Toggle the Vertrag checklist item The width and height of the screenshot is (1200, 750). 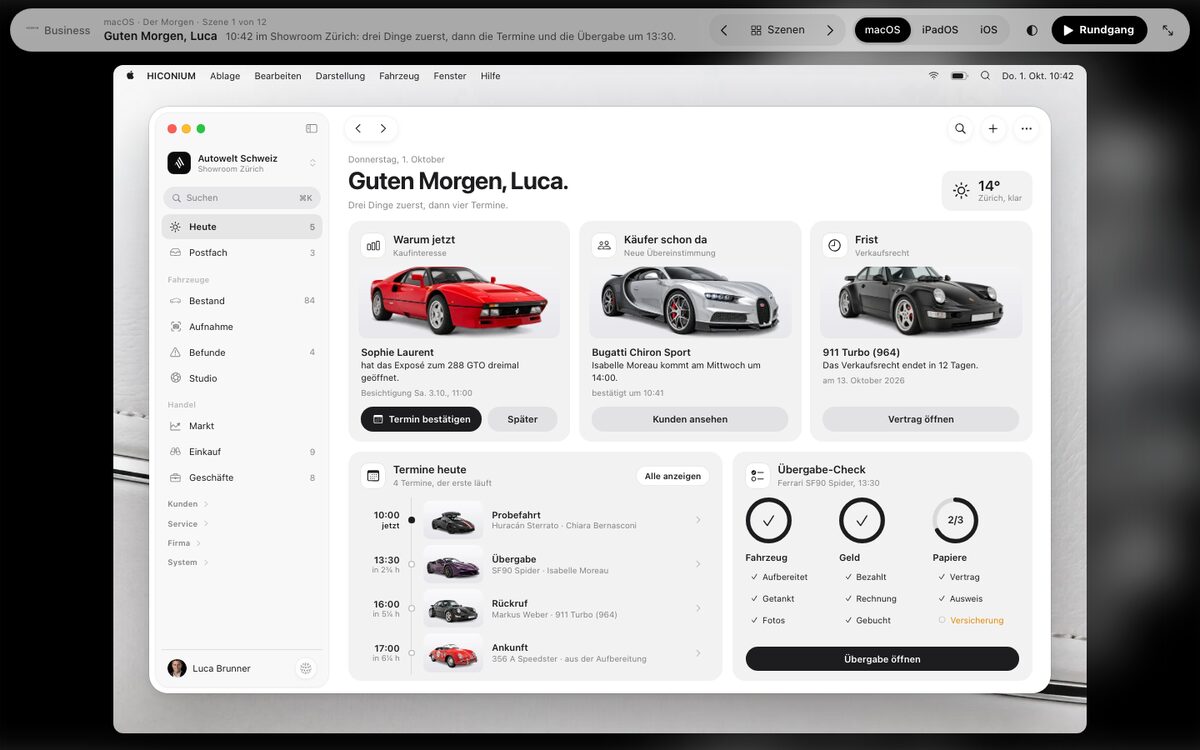pos(959,577)
